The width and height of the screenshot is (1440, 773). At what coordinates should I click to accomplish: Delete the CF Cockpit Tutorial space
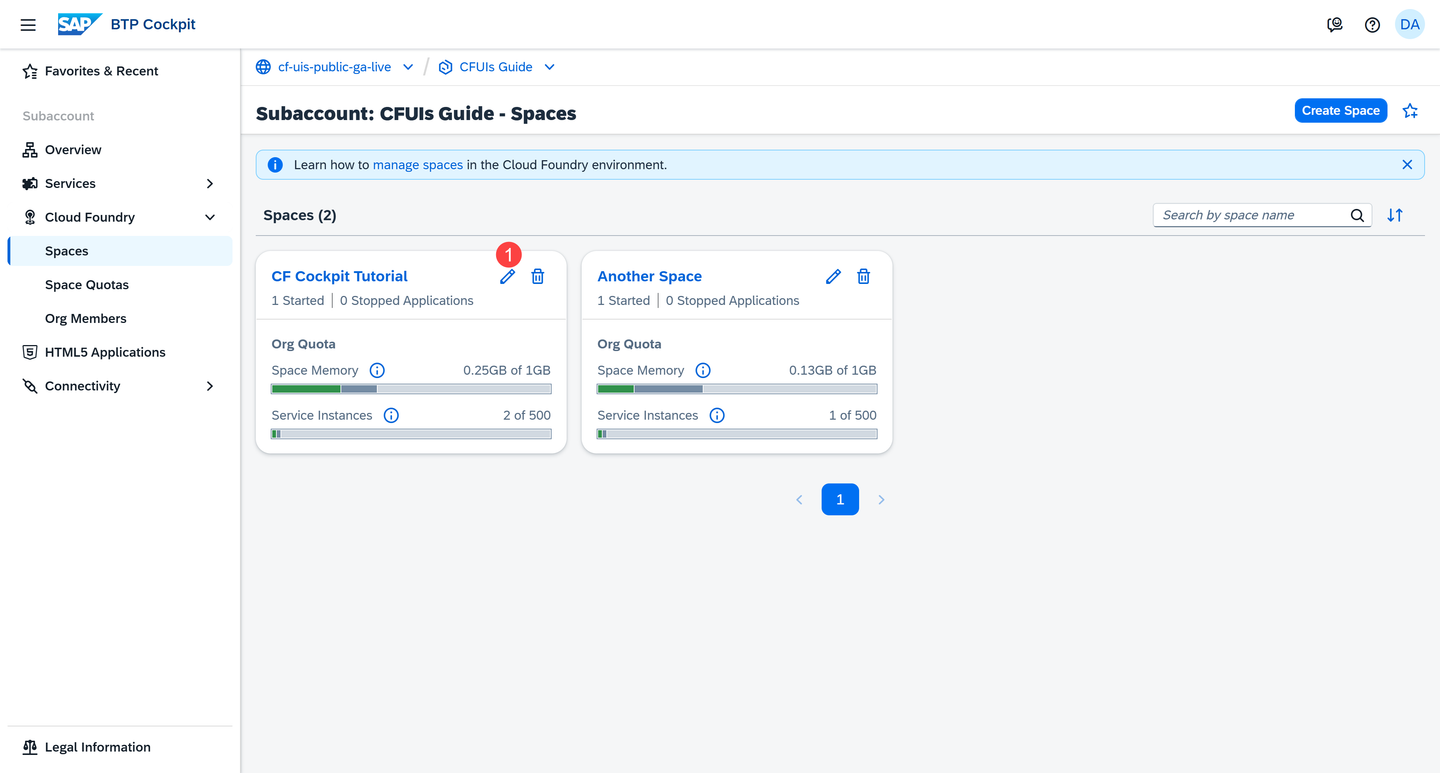[538, 277]
